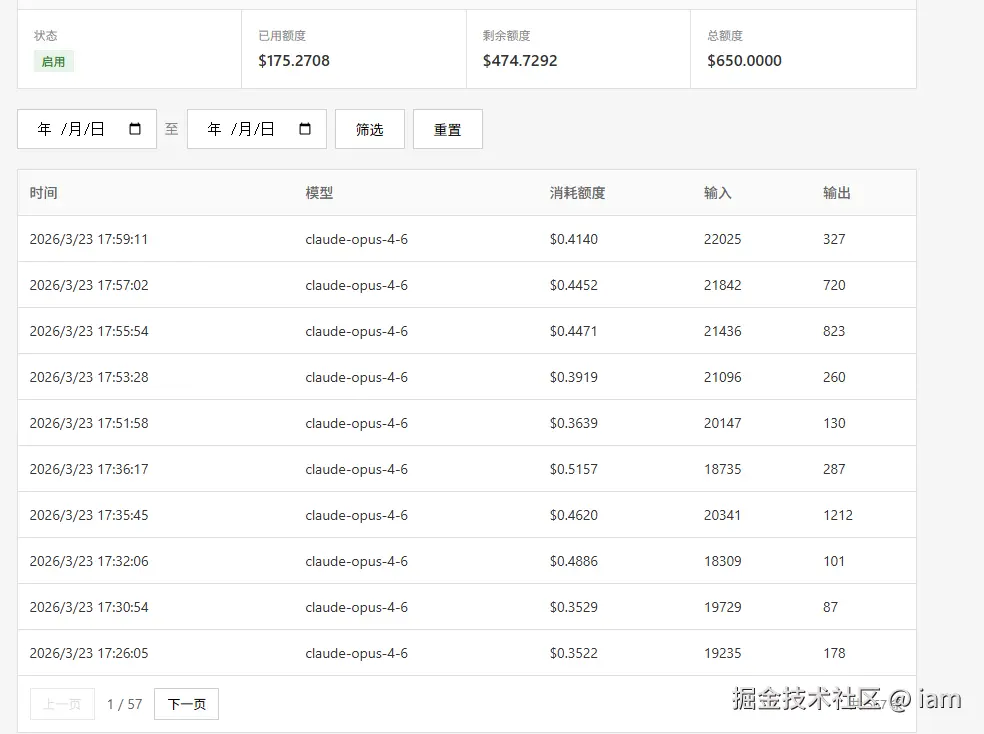Screen dimensions: 984x734
Task: Select the first claude-opus-4-6 record row
Action: pyautogui.click(x=400, y=238)
